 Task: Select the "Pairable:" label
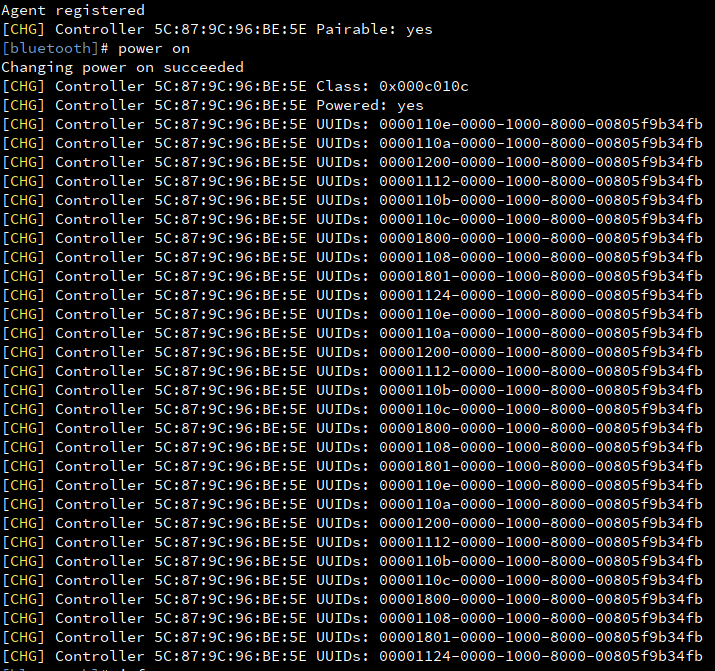click(x=356, y=29)
